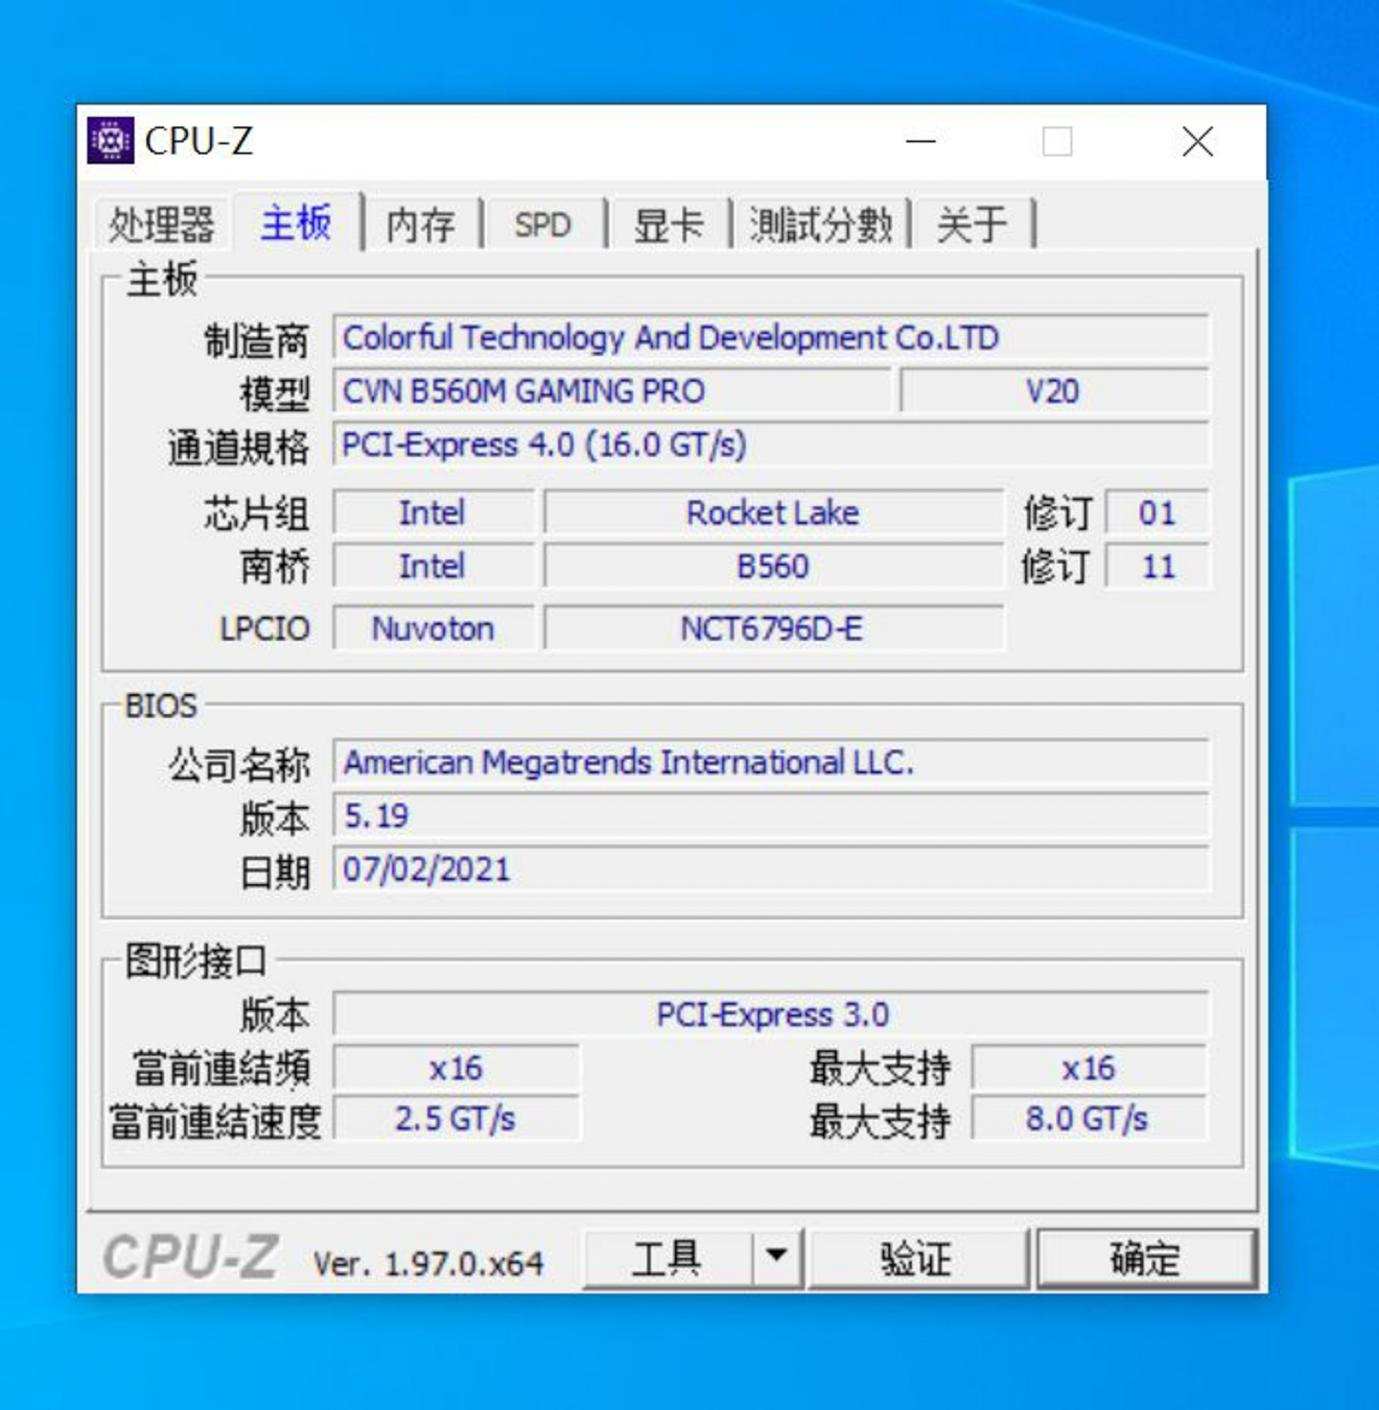This screenshot has height=1410, width=1379.
Task: Click the Intel chipset vendor in 芯片组 row
Action: click(434, 513)
